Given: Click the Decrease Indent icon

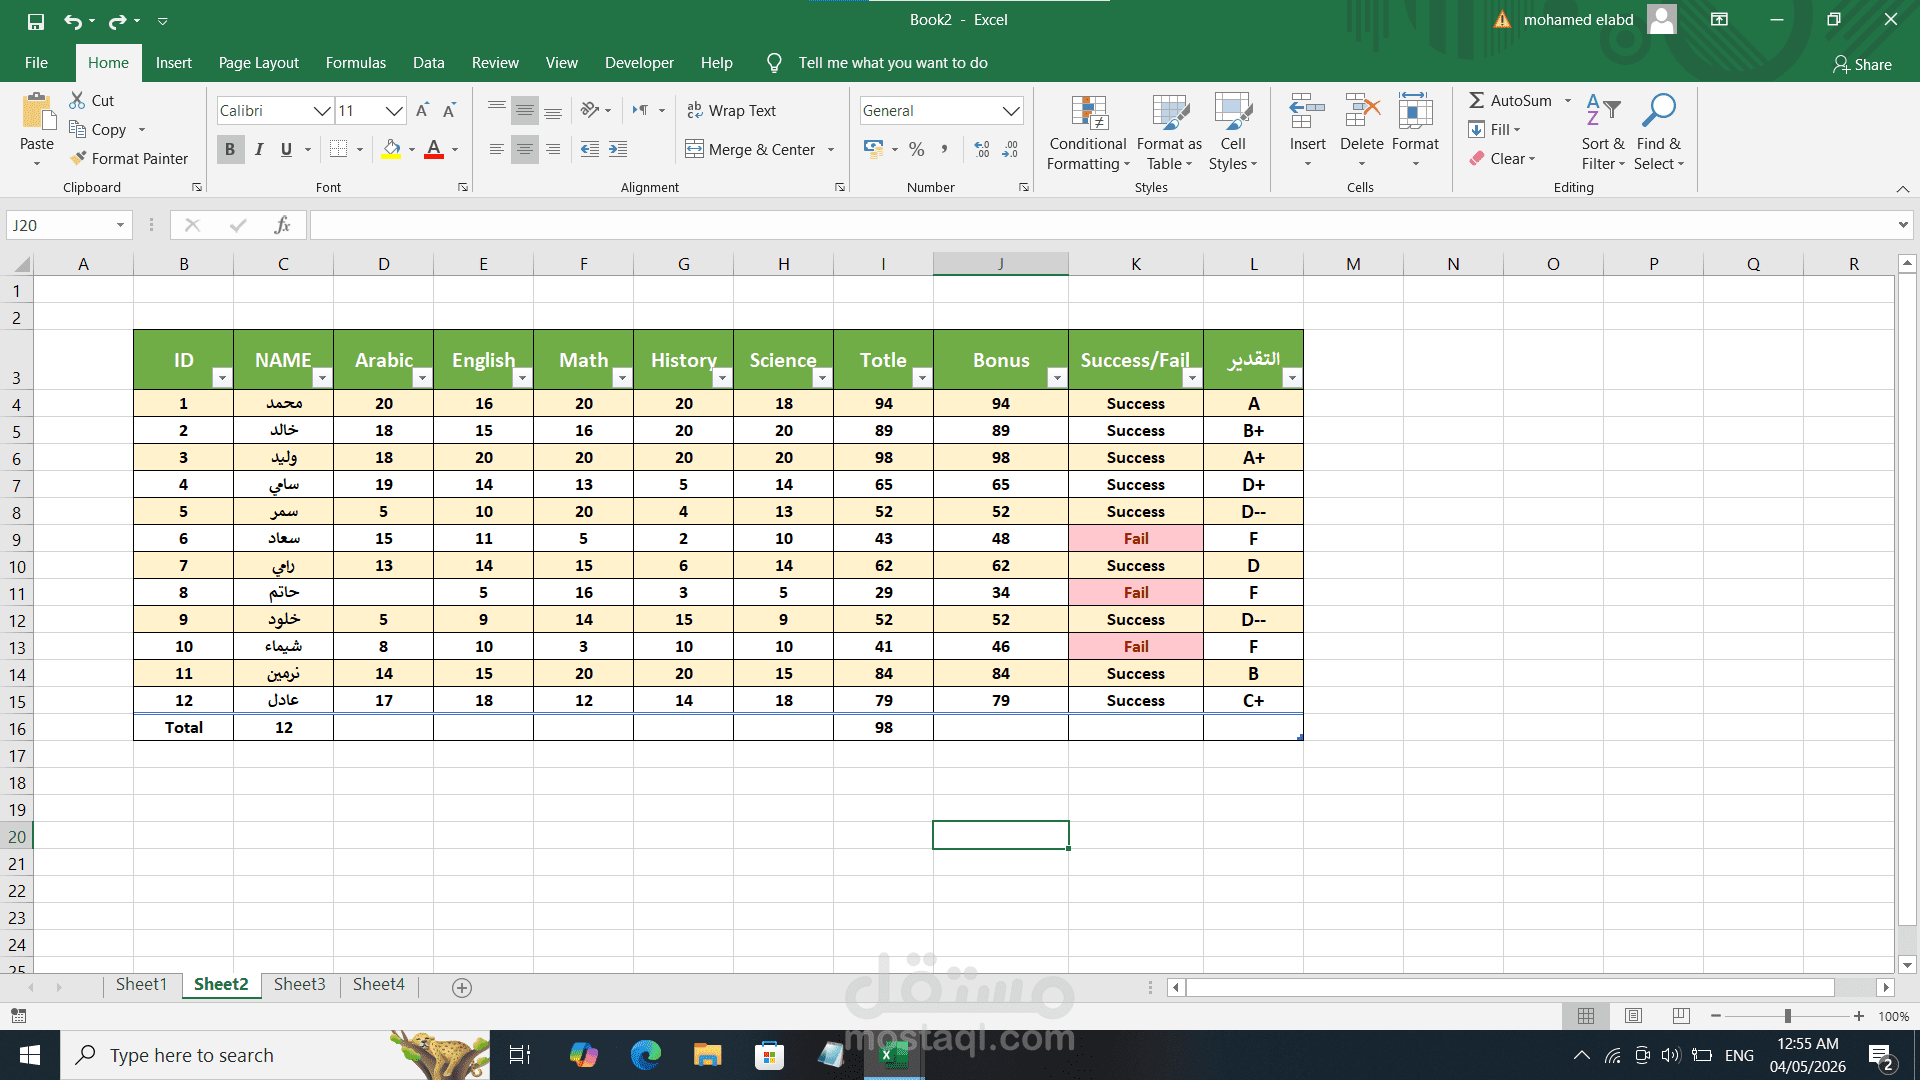Looking at the screenshot, I should click(590, 149).
